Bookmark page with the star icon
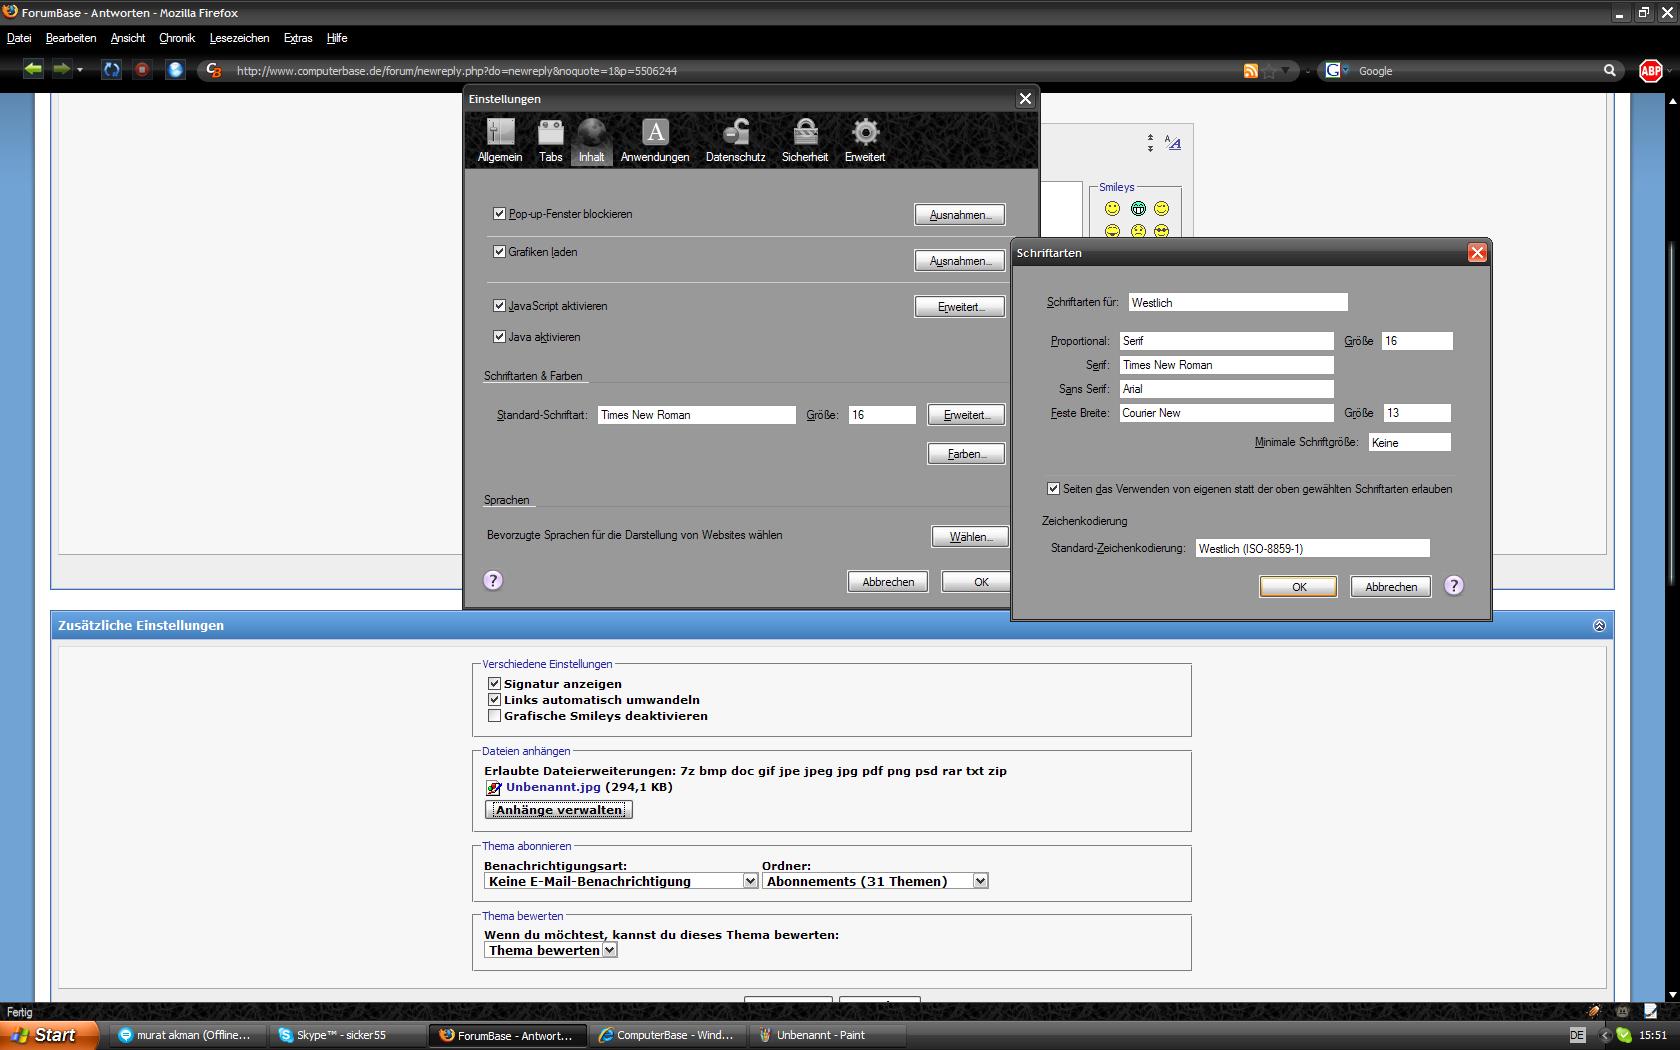 pyautogui.click(x=1269, y=71)
